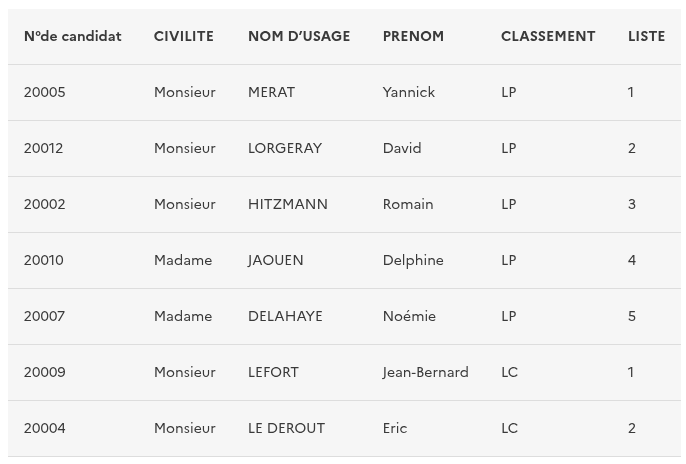Image resolution: width=686 pixels, height=464 pixels.
Task: Select the CIVILITE column header
Action: point(184,36)
